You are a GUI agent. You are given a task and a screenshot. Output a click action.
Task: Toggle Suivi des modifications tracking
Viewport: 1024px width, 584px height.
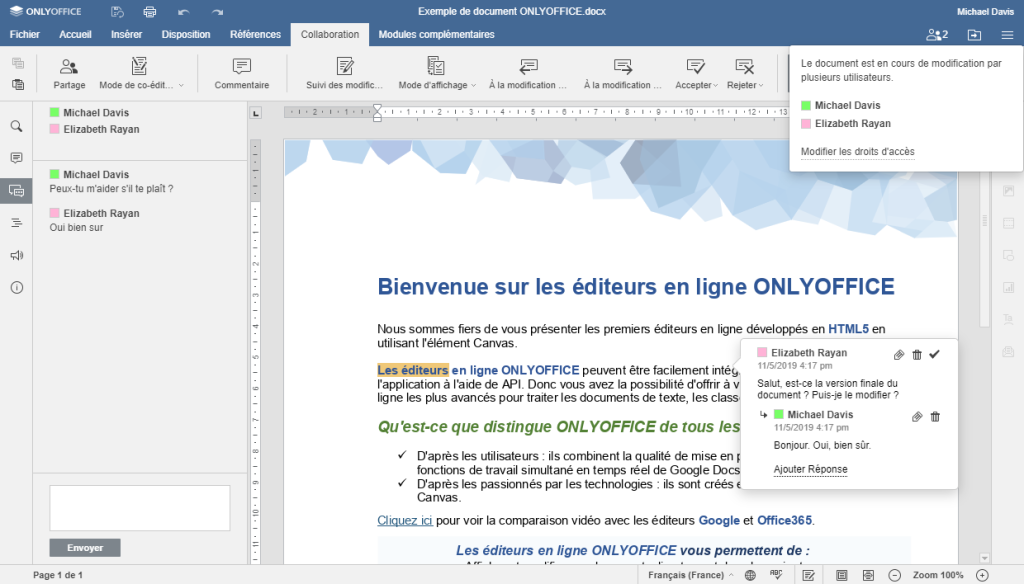(x=344, y=73)
